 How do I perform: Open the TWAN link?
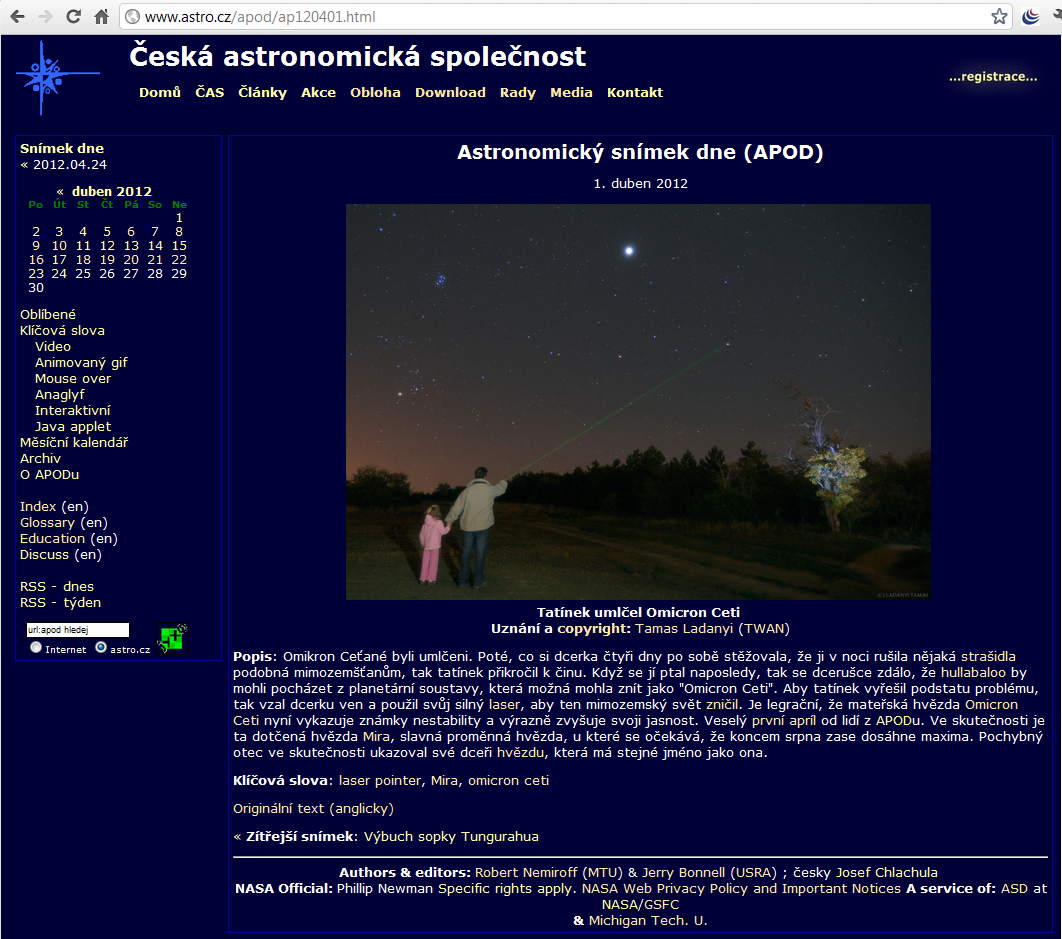(x=763, y=629)
